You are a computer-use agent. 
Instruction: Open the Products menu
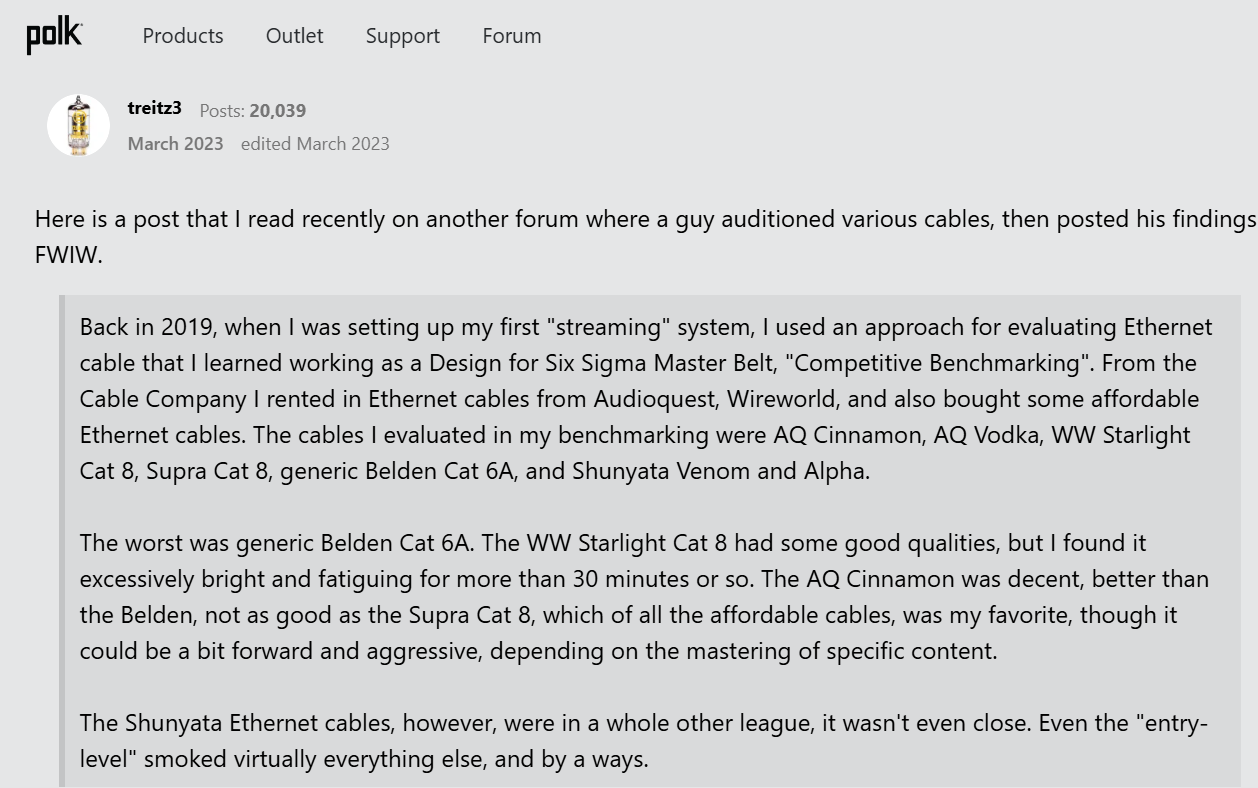tap(183, 36)
